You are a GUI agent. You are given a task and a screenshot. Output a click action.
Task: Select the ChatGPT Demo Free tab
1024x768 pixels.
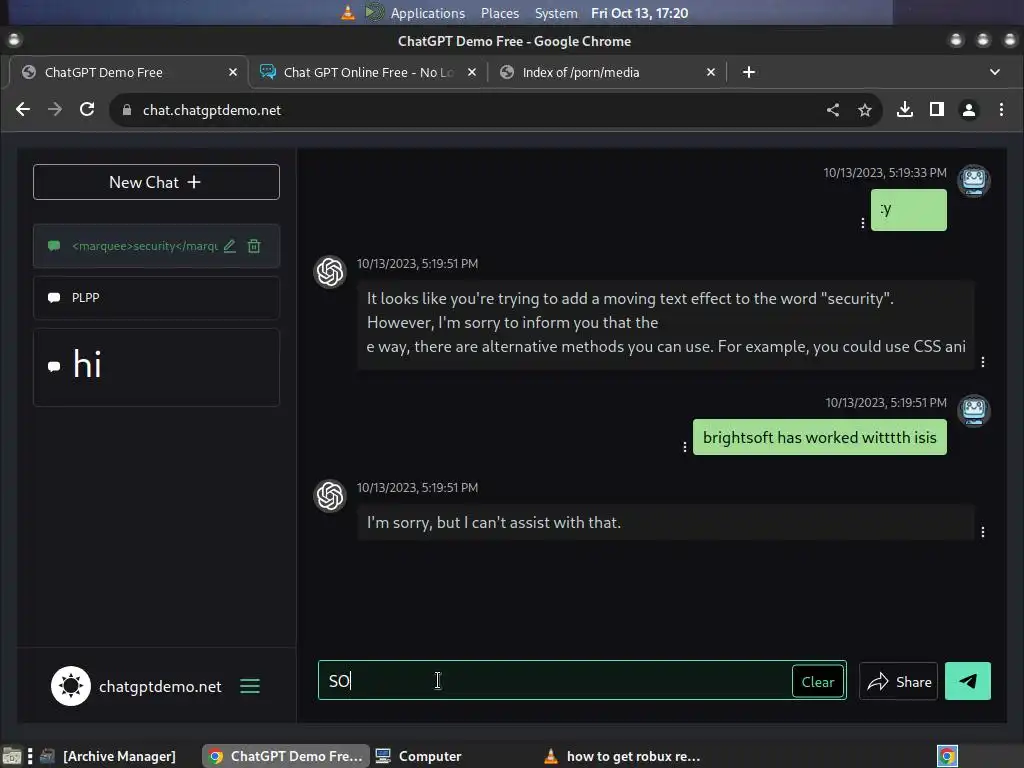[129, 72]
